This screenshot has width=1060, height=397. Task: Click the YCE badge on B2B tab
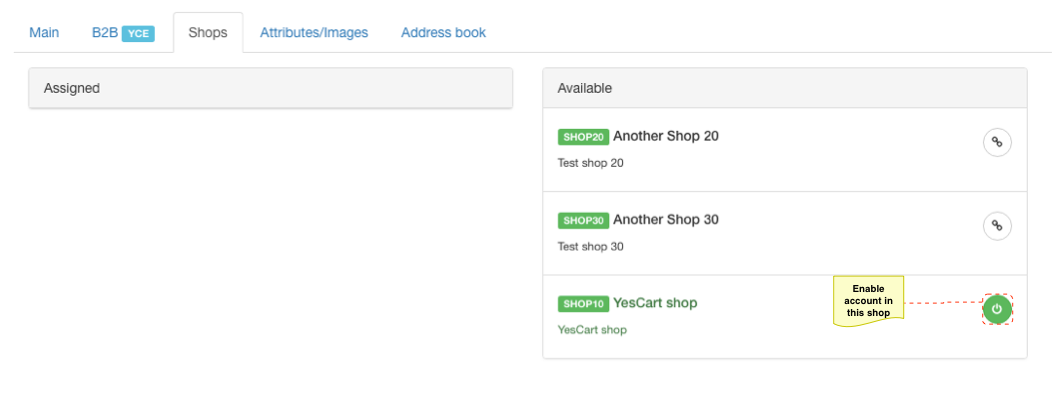click(138, 34)
